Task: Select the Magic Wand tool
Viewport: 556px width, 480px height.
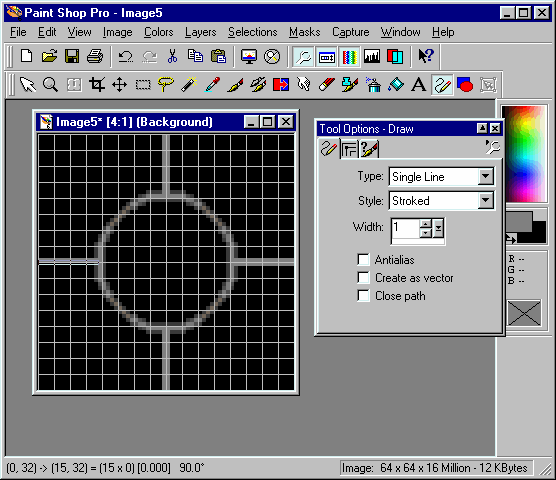Action: 189,85
